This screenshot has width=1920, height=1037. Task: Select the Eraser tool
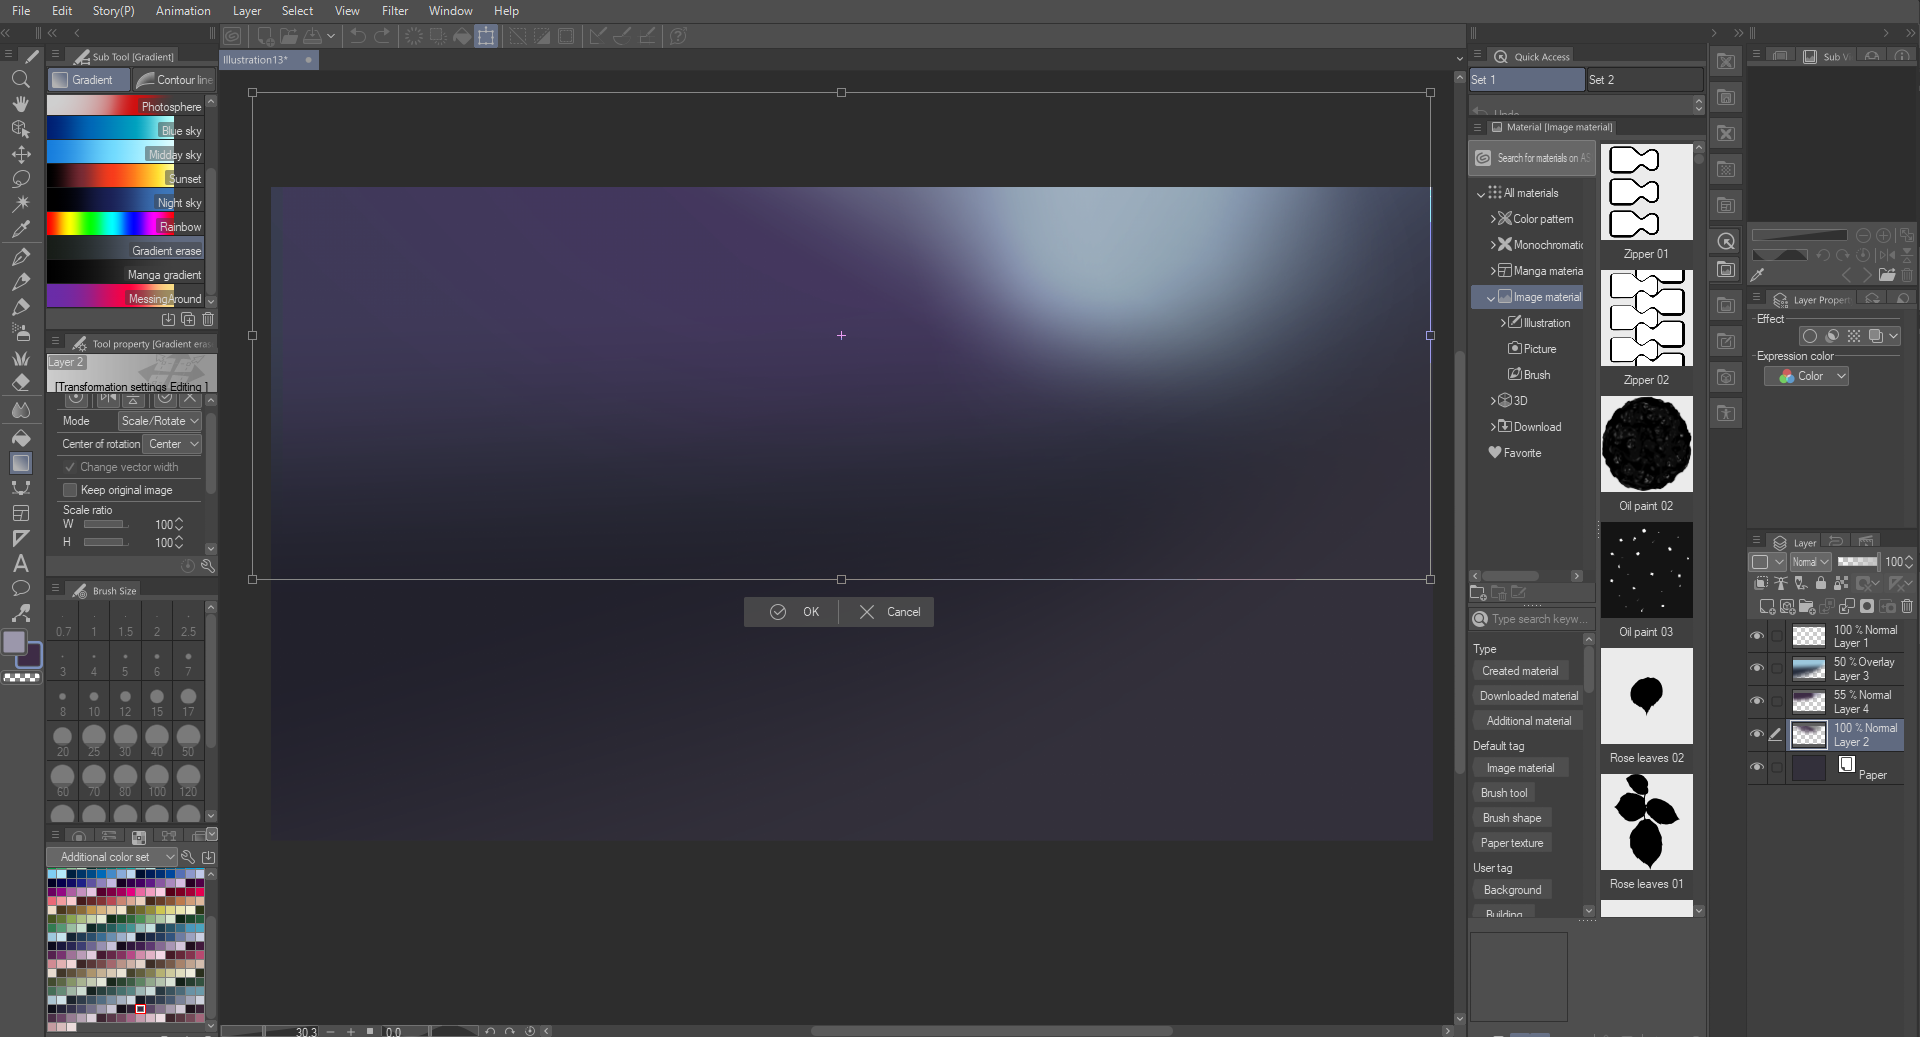(20, 383)
